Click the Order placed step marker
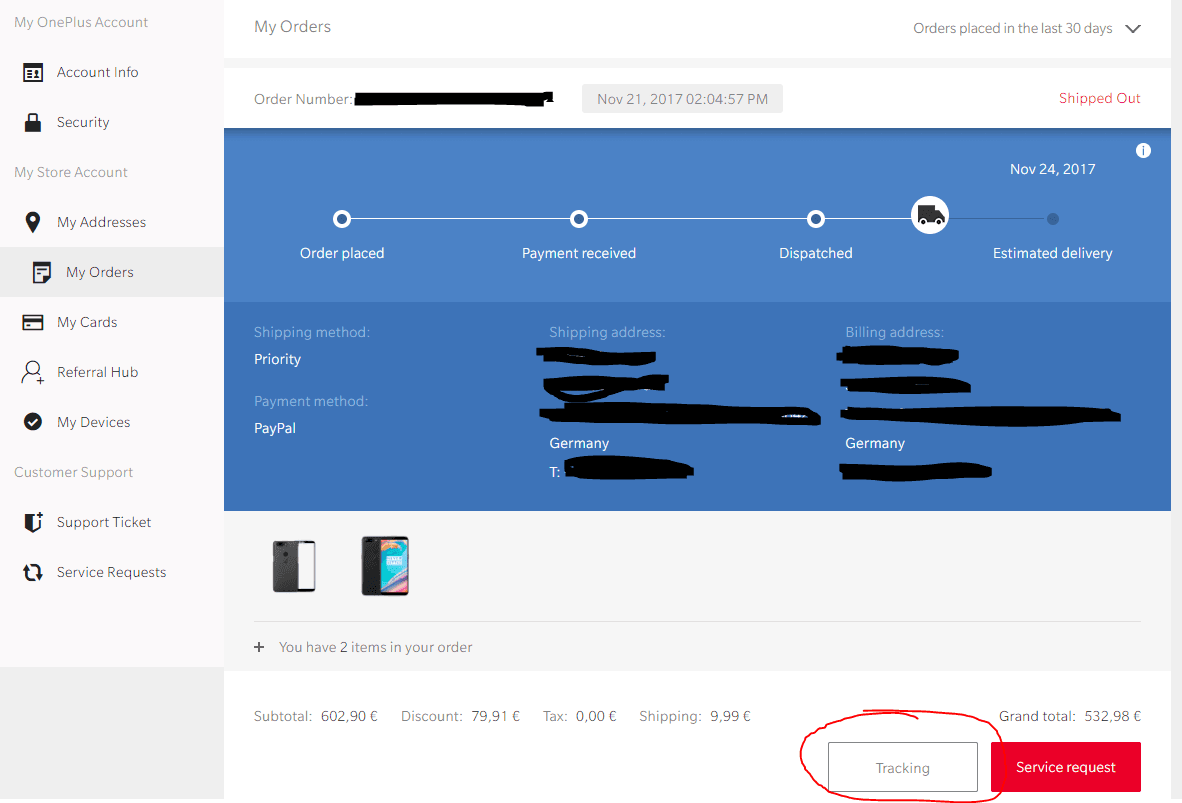This screenshot has height=803, width=1182. click(341, 219)
